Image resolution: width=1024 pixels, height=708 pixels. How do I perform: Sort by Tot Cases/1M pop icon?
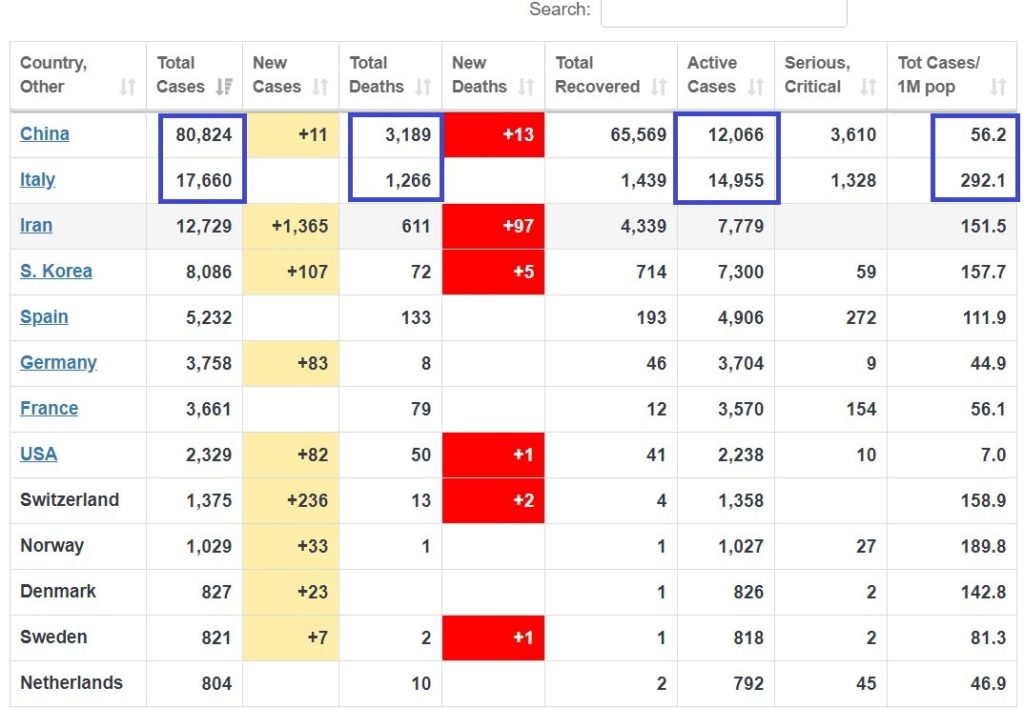pyautogui.click(x=998, y=87)
